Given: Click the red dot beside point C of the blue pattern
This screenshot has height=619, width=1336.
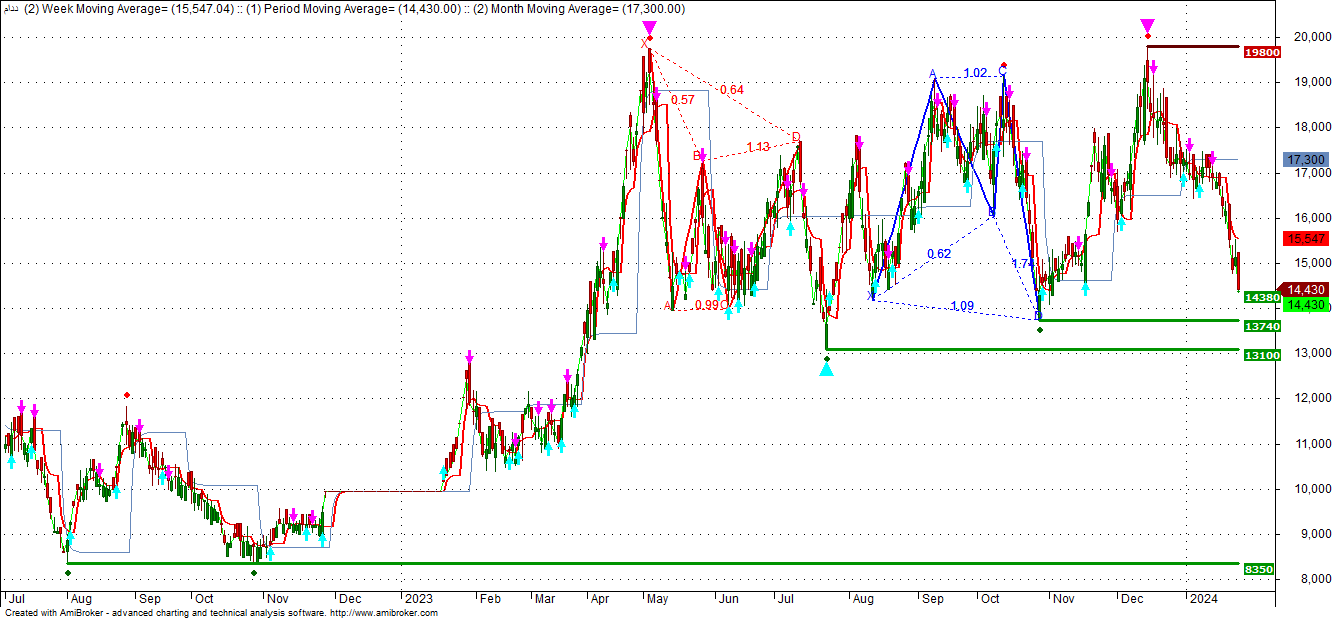Looking at the screenshot, I should pyautogui.click(x=1003, y=65).
